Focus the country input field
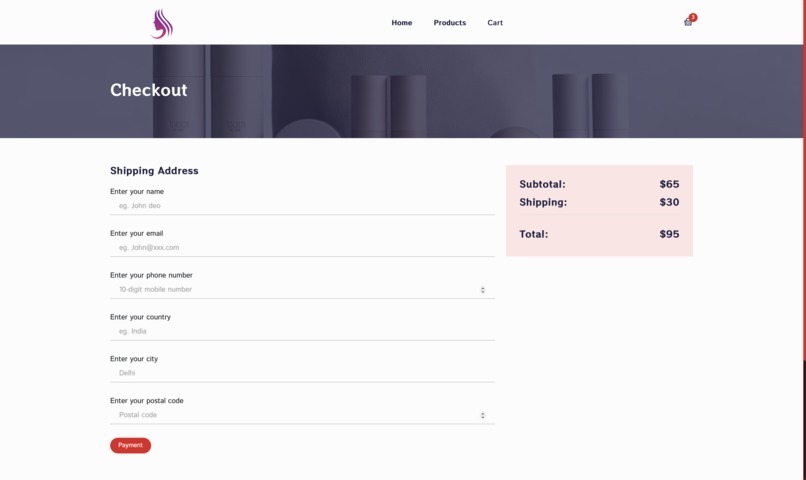The height and width of the screenshot is (480, 806). point(302,331)
